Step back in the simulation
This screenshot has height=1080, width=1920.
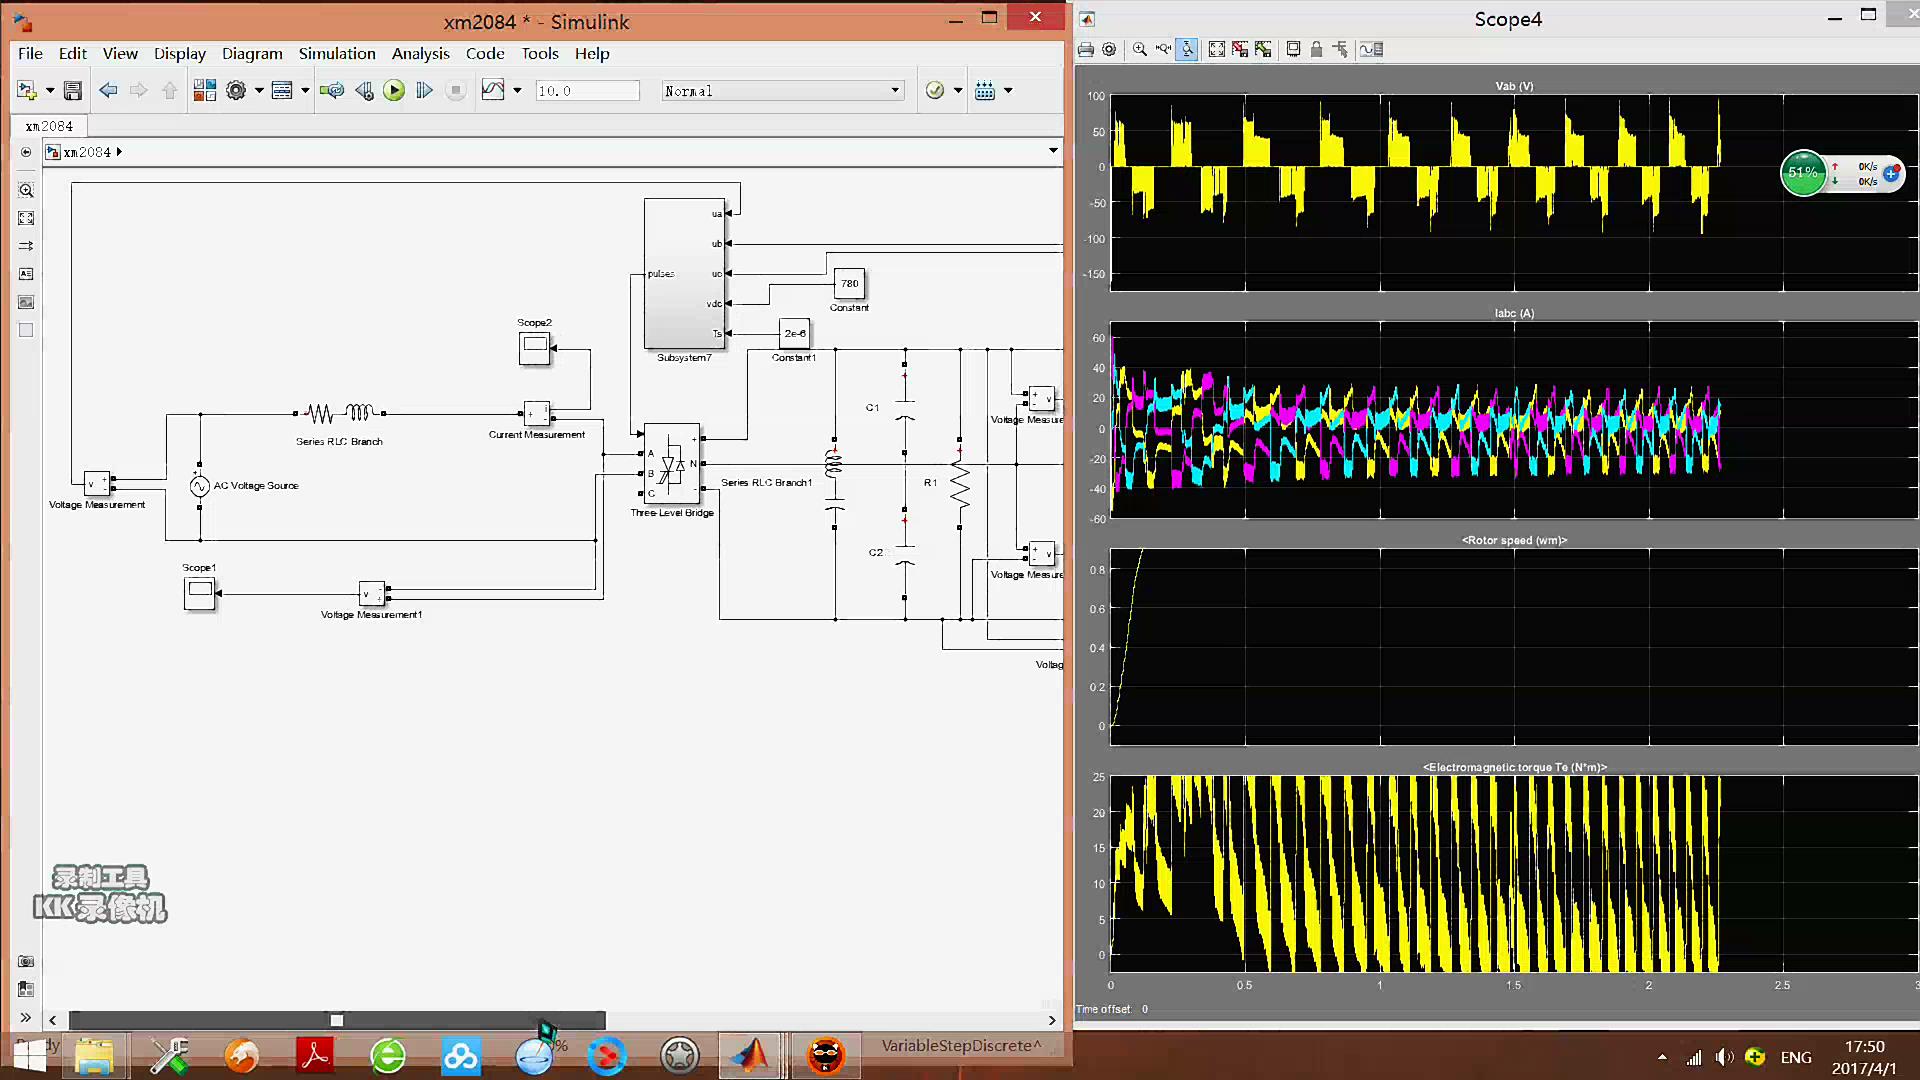[364, 91]
